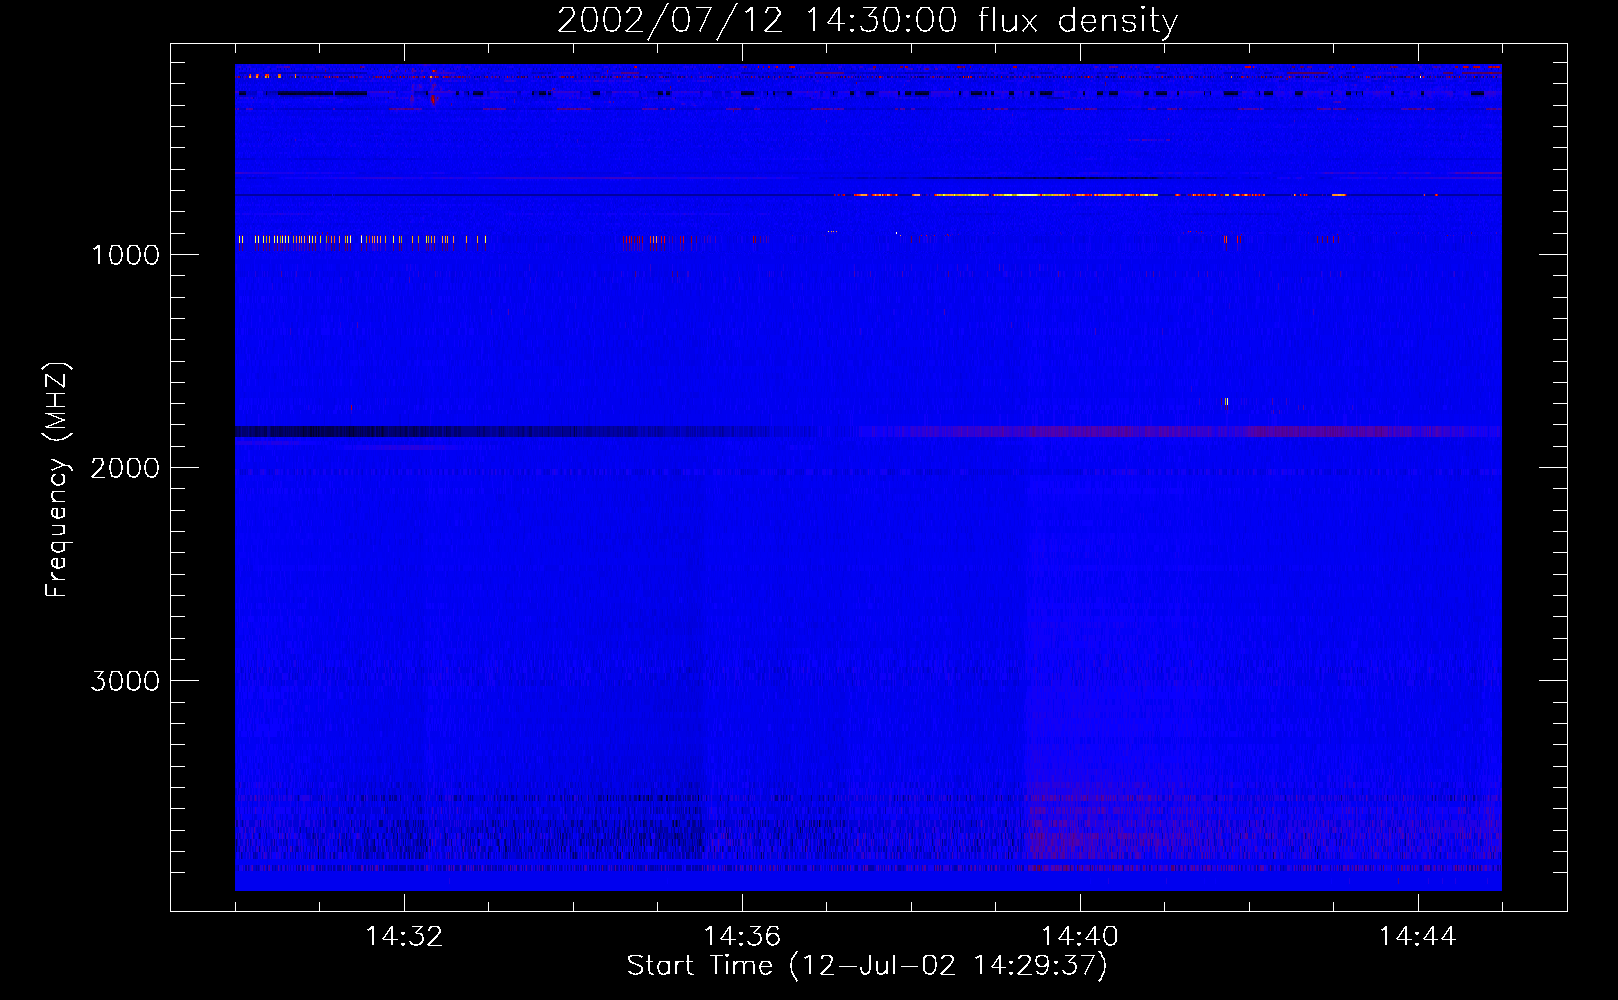Click the 14:32 time tick label
Screen dimensions: 1618x1000
(x=404, y=937)
